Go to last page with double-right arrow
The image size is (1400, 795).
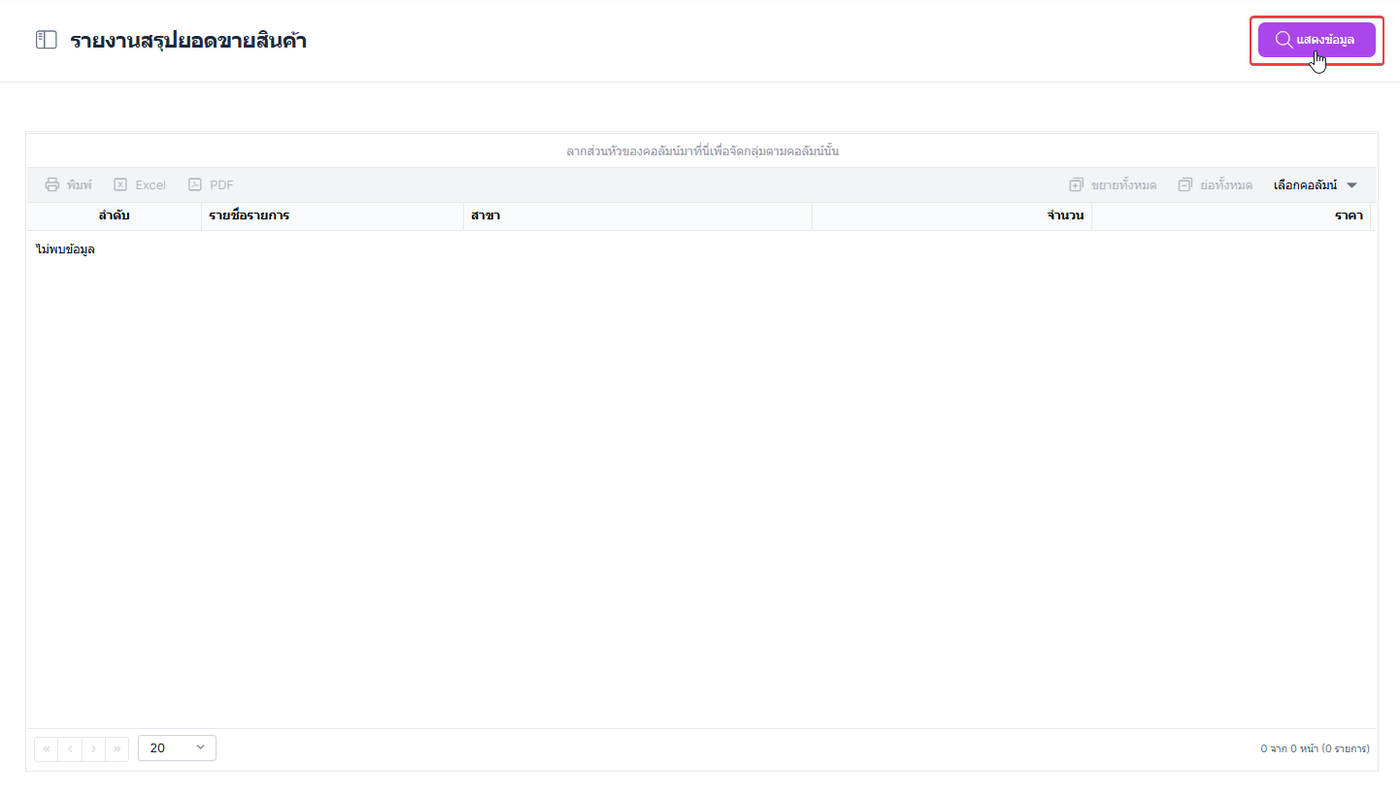(117, 749)
